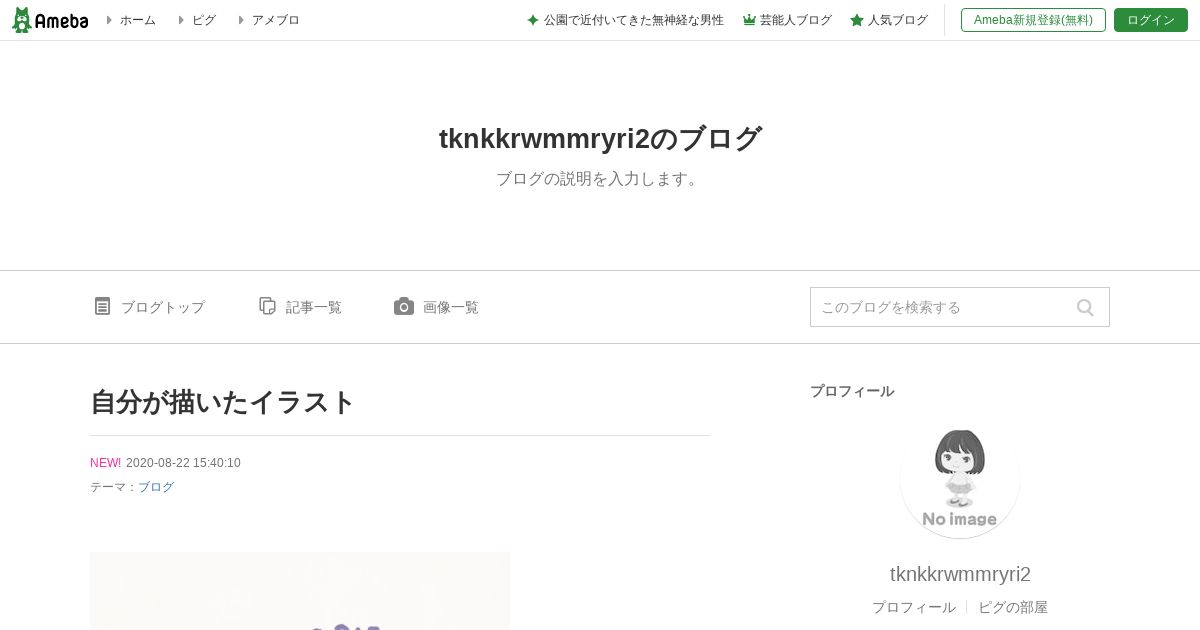1200x630 pixels.
Task: Open the tknkkrwmmryri2 profile name link
Action: [960, 574]
